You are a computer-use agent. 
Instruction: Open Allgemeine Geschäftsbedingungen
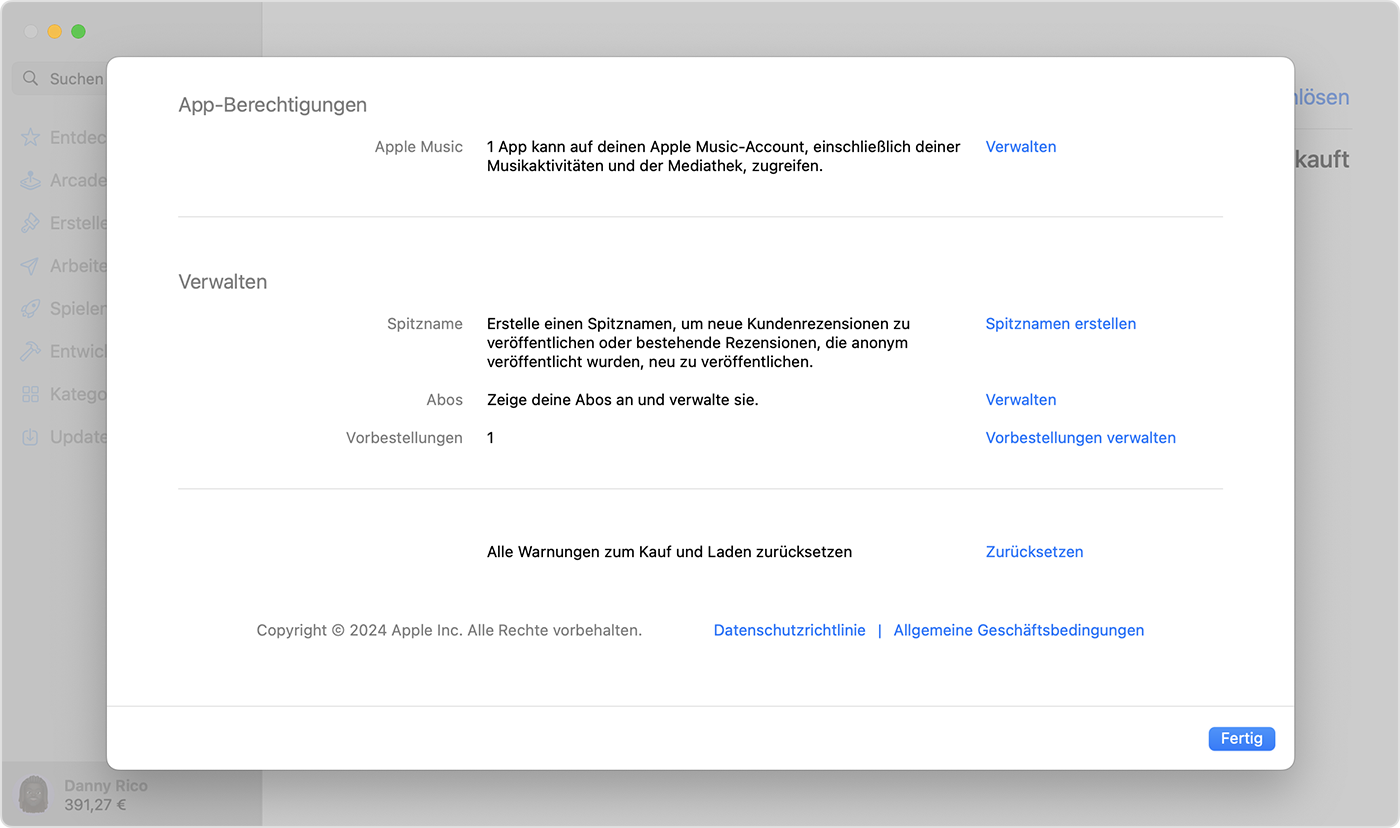pos(1018,630)
